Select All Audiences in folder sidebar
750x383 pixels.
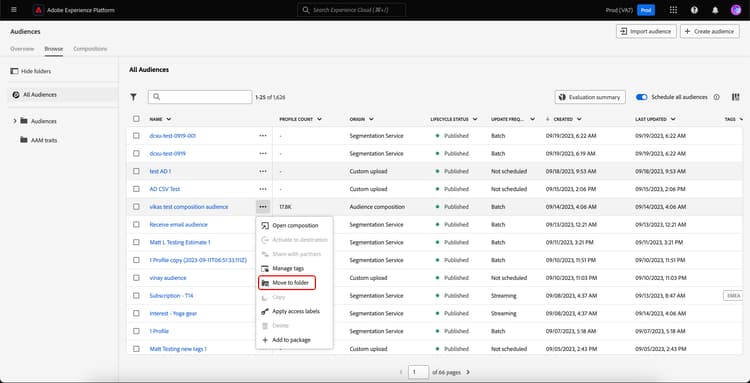click(63, 95)
